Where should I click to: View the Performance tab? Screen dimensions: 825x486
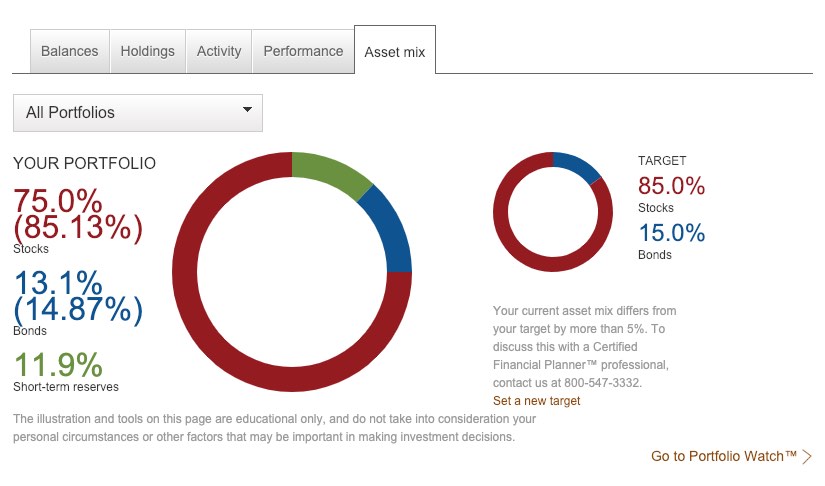[x=303, y=51]
